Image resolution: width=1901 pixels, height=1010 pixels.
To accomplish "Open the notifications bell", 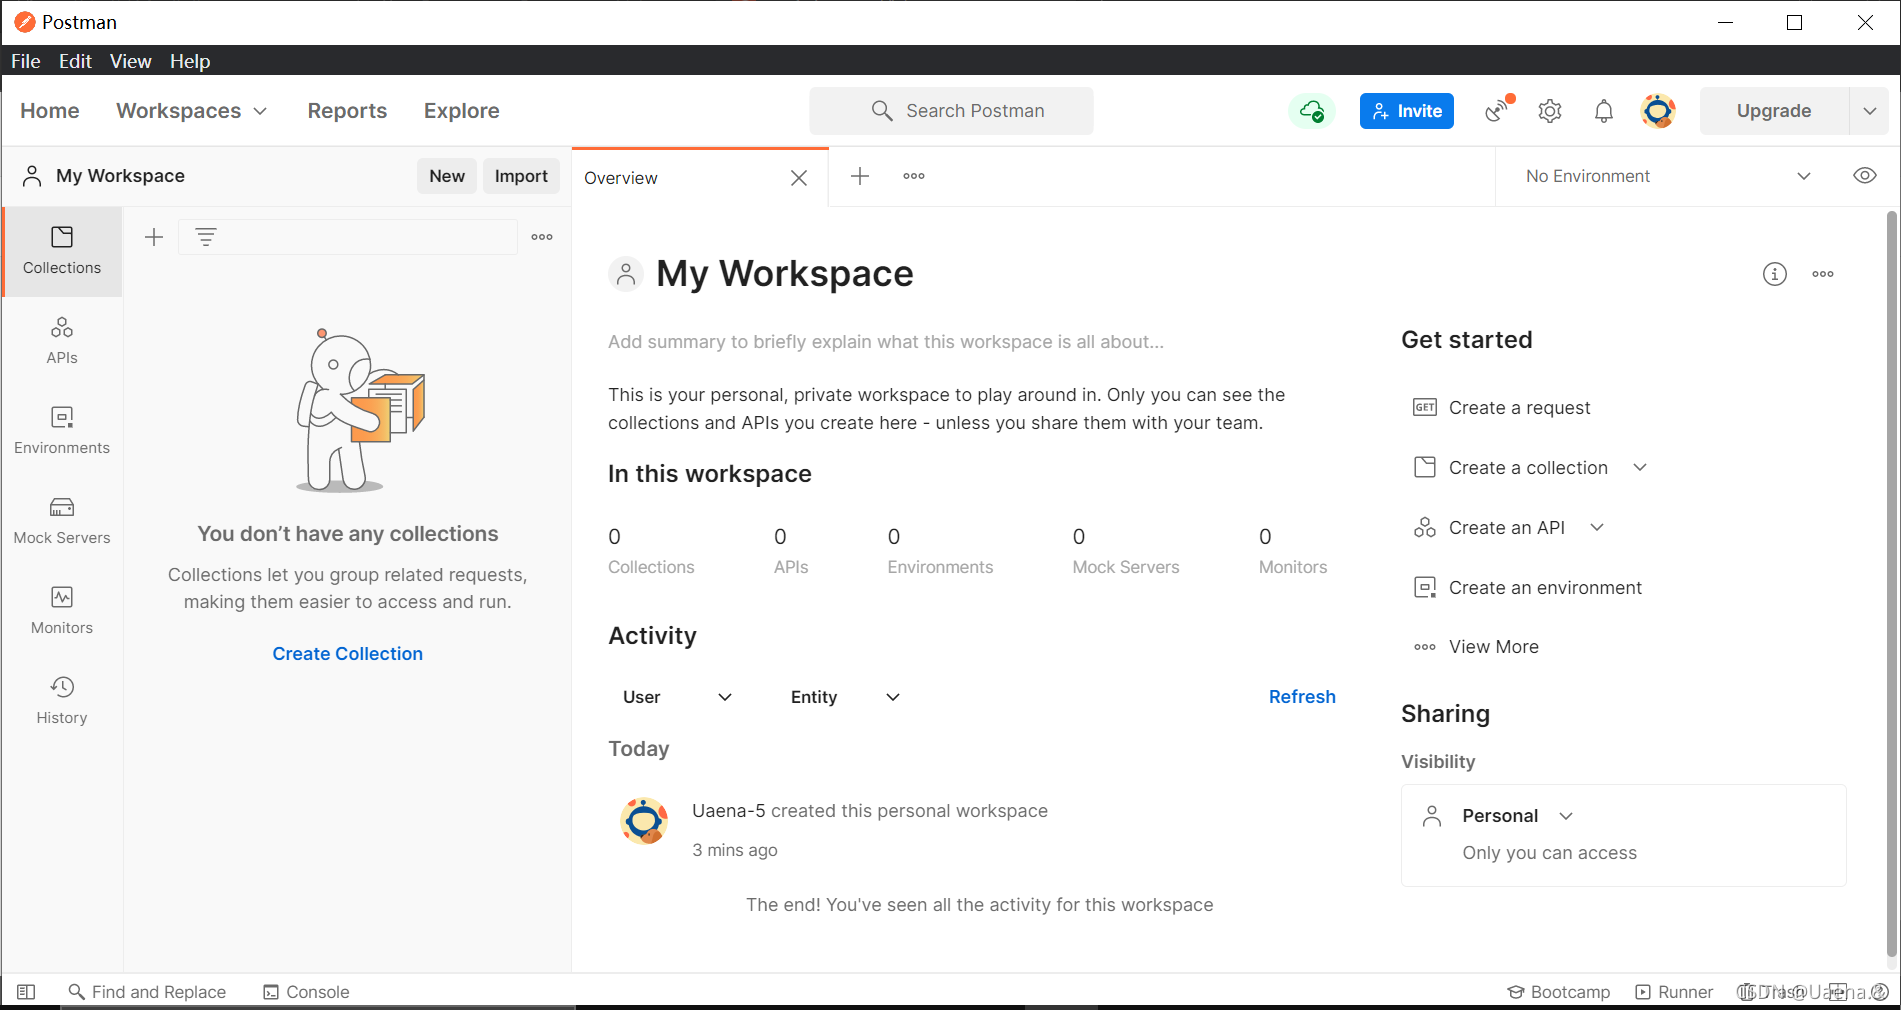I will tap(1603, 111).
